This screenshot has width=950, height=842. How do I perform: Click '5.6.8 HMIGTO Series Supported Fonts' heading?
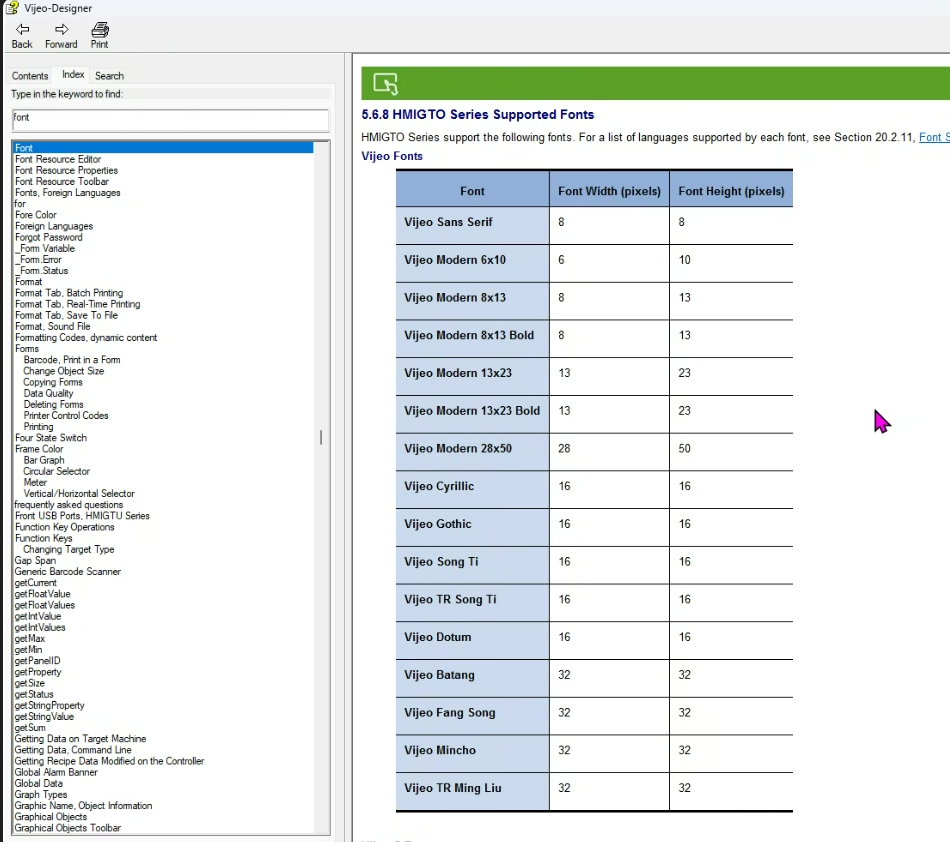477,114
